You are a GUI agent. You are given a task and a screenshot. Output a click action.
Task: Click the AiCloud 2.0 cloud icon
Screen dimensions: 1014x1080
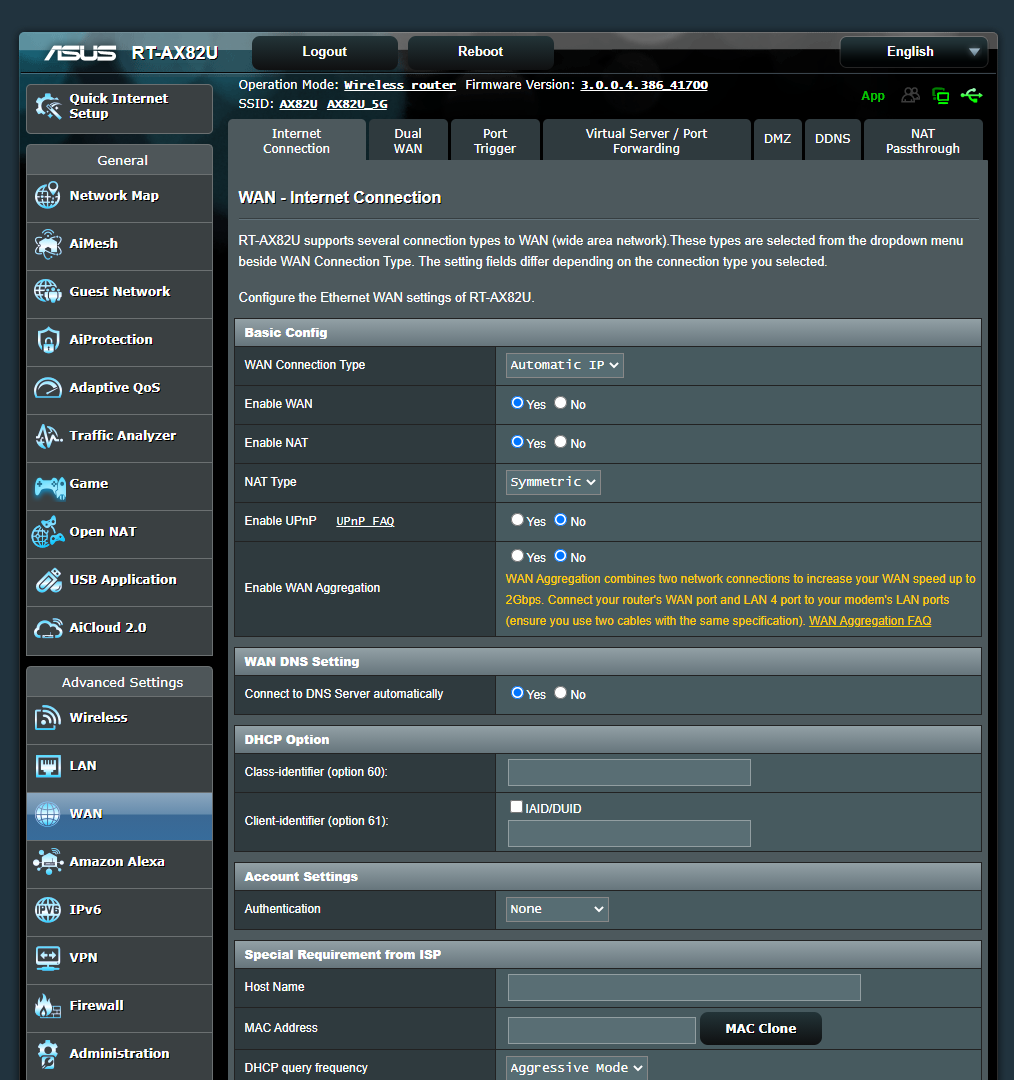pyautogui.click(x=48, y=628)
